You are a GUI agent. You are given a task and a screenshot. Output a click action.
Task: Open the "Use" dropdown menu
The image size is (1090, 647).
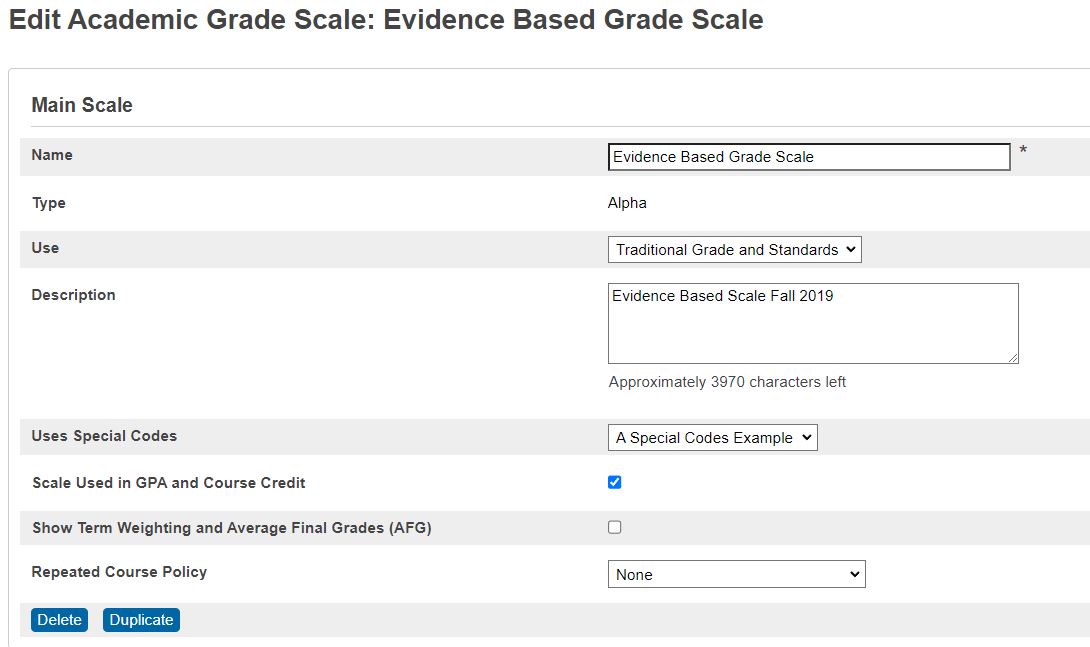pyautogui.click(x=735, y=249)
